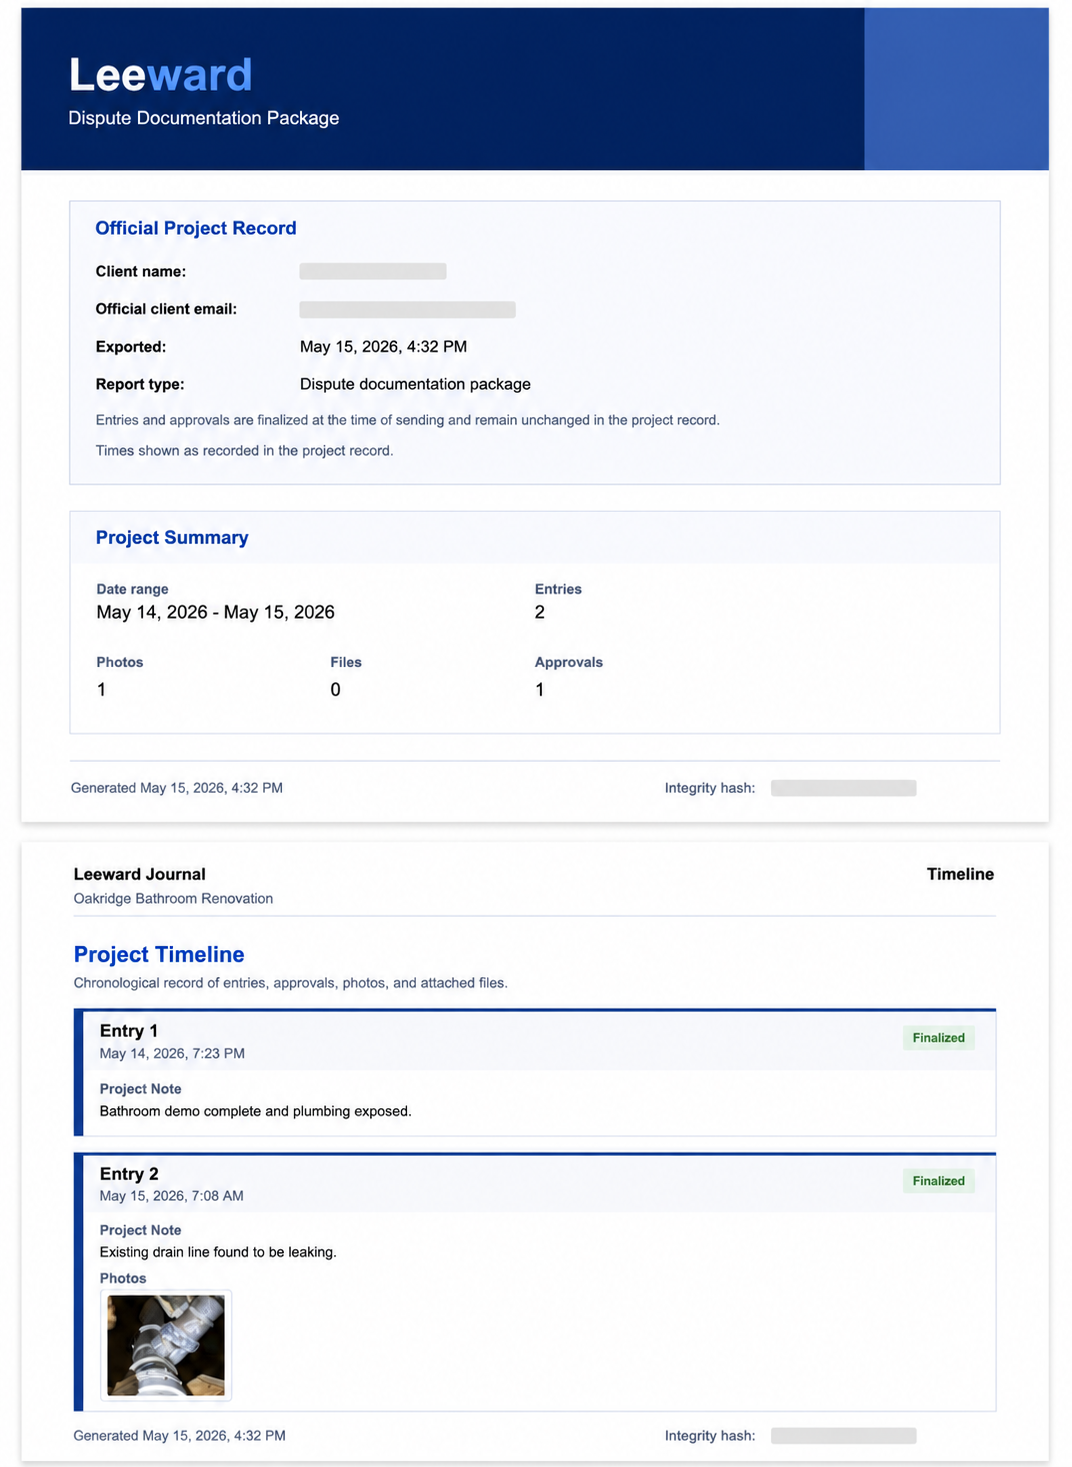The height and width of the screenshot is (1467, 1072).
Task: Click the Report type label
Action: (x=140, y=384)
